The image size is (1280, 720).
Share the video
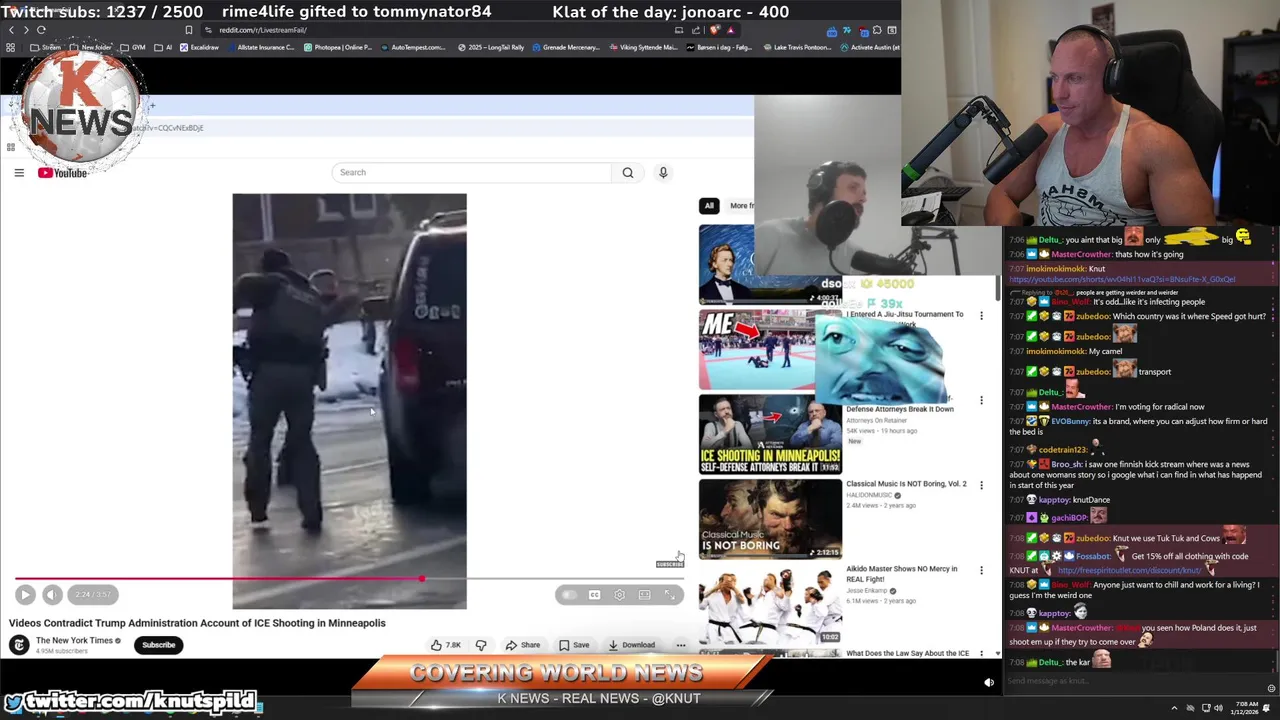[523, 645]
